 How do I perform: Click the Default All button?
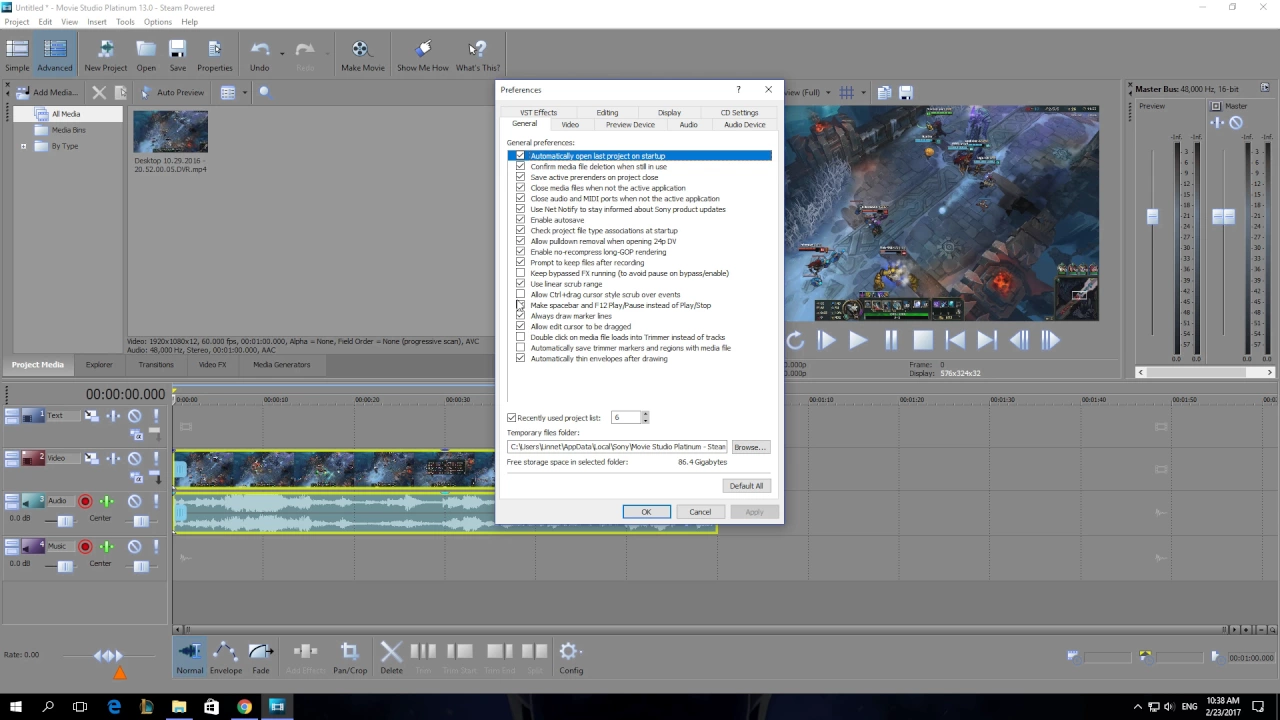pyautogui.click(x=746, y=486)
